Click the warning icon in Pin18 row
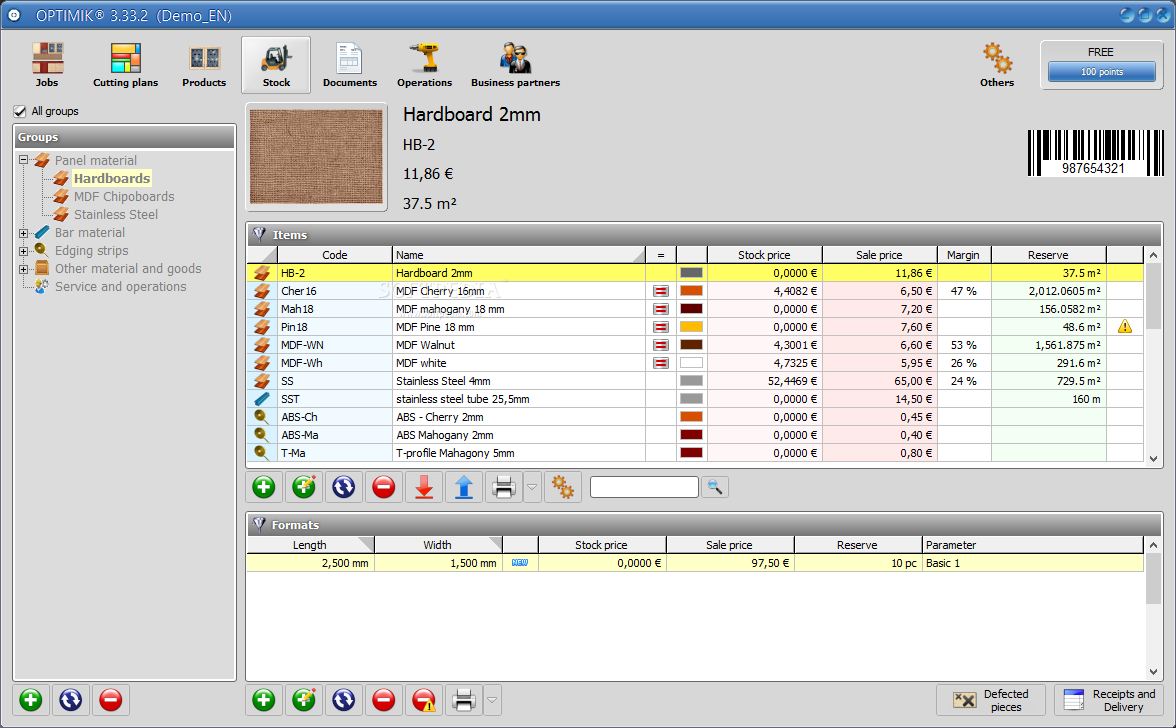 pyautogui.click(x=1124, y=327)
